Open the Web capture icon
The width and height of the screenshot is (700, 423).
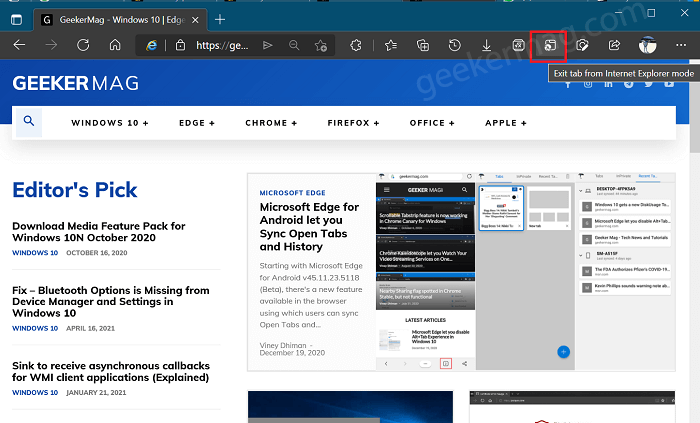(x=582, y=45)
